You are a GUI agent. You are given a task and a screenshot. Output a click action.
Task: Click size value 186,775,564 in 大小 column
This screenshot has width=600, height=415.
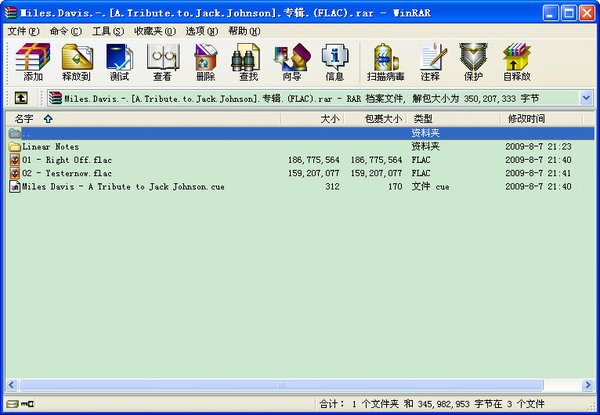314,160
